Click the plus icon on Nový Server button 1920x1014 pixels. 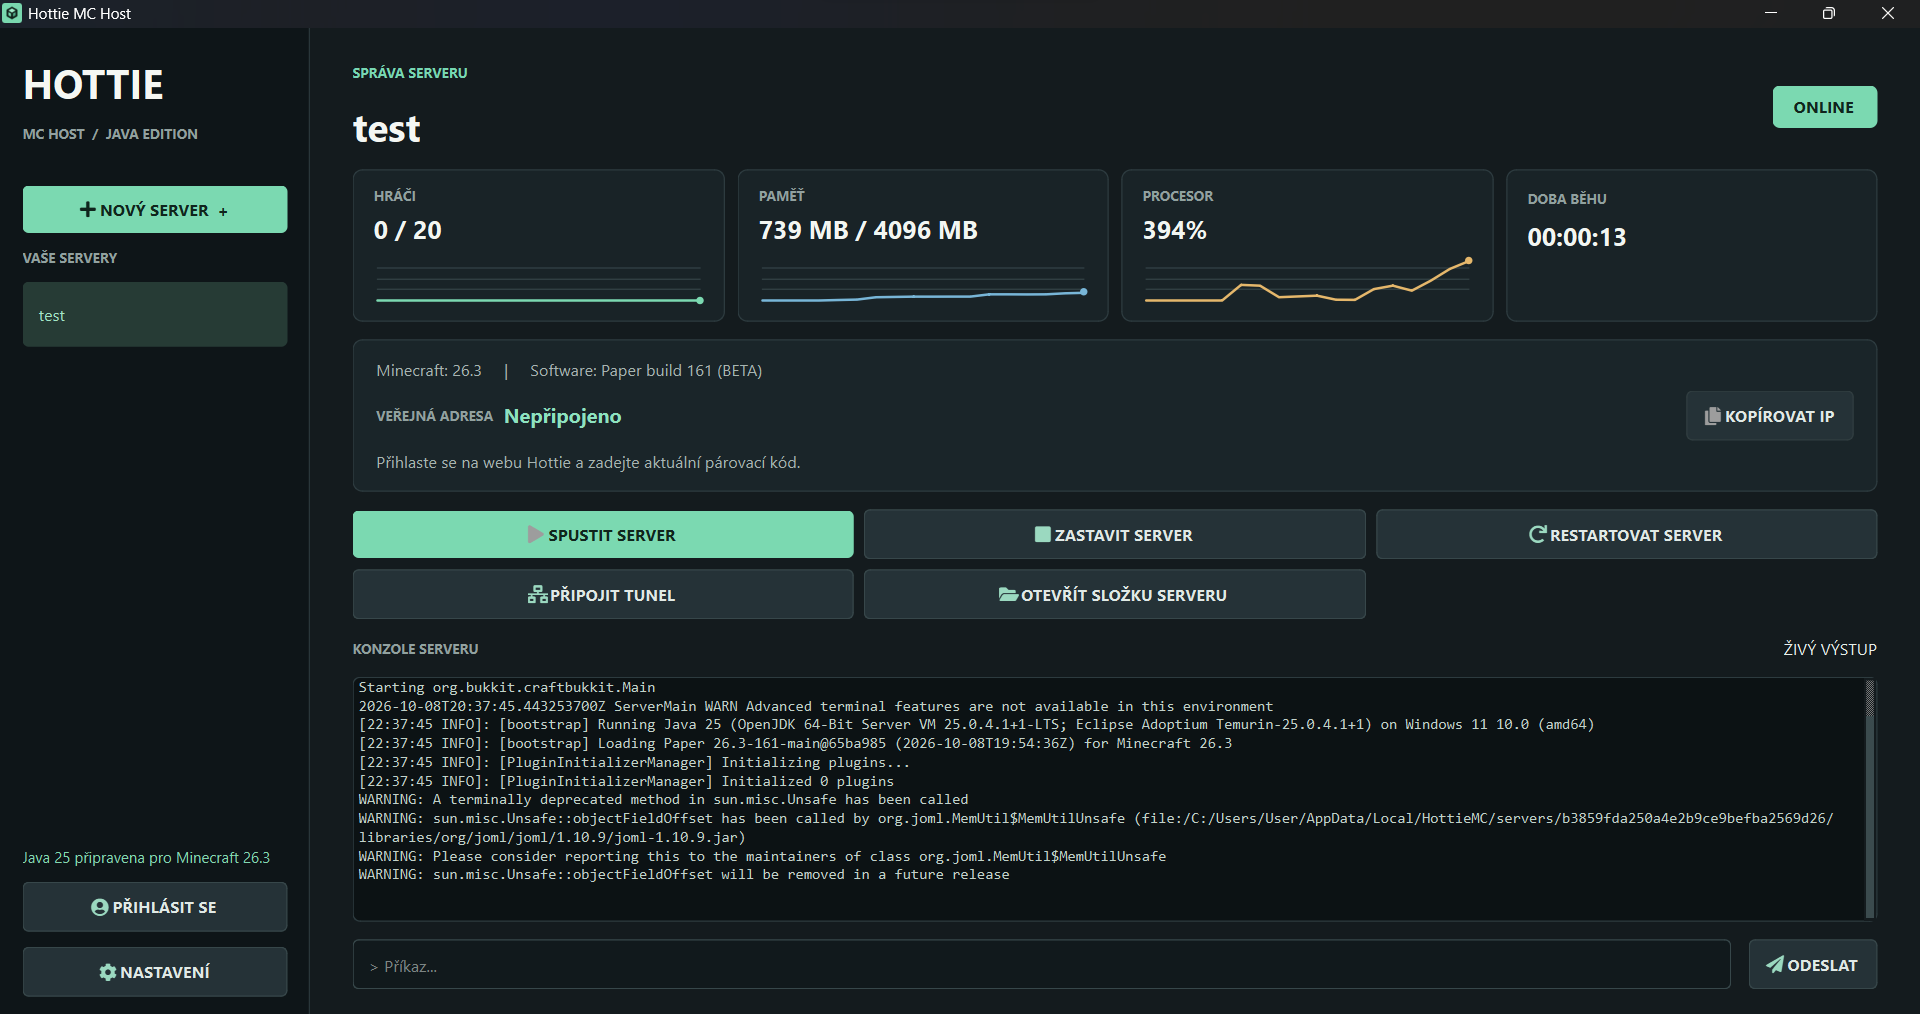click(88, 209)
